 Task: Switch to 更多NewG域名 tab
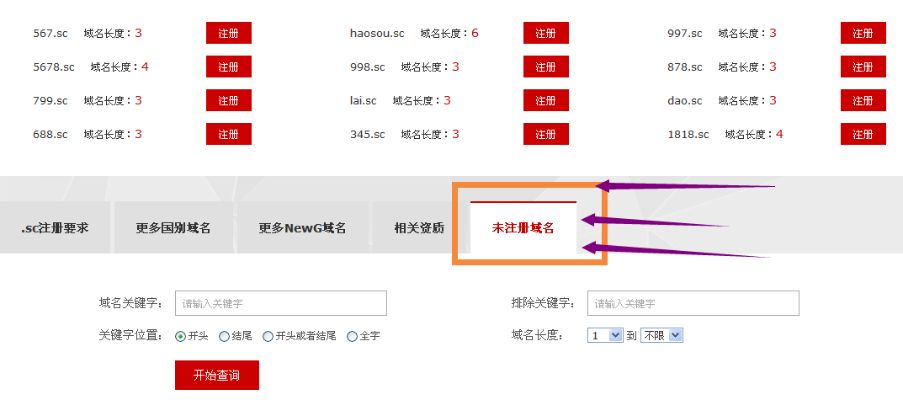tap(302, 228)
